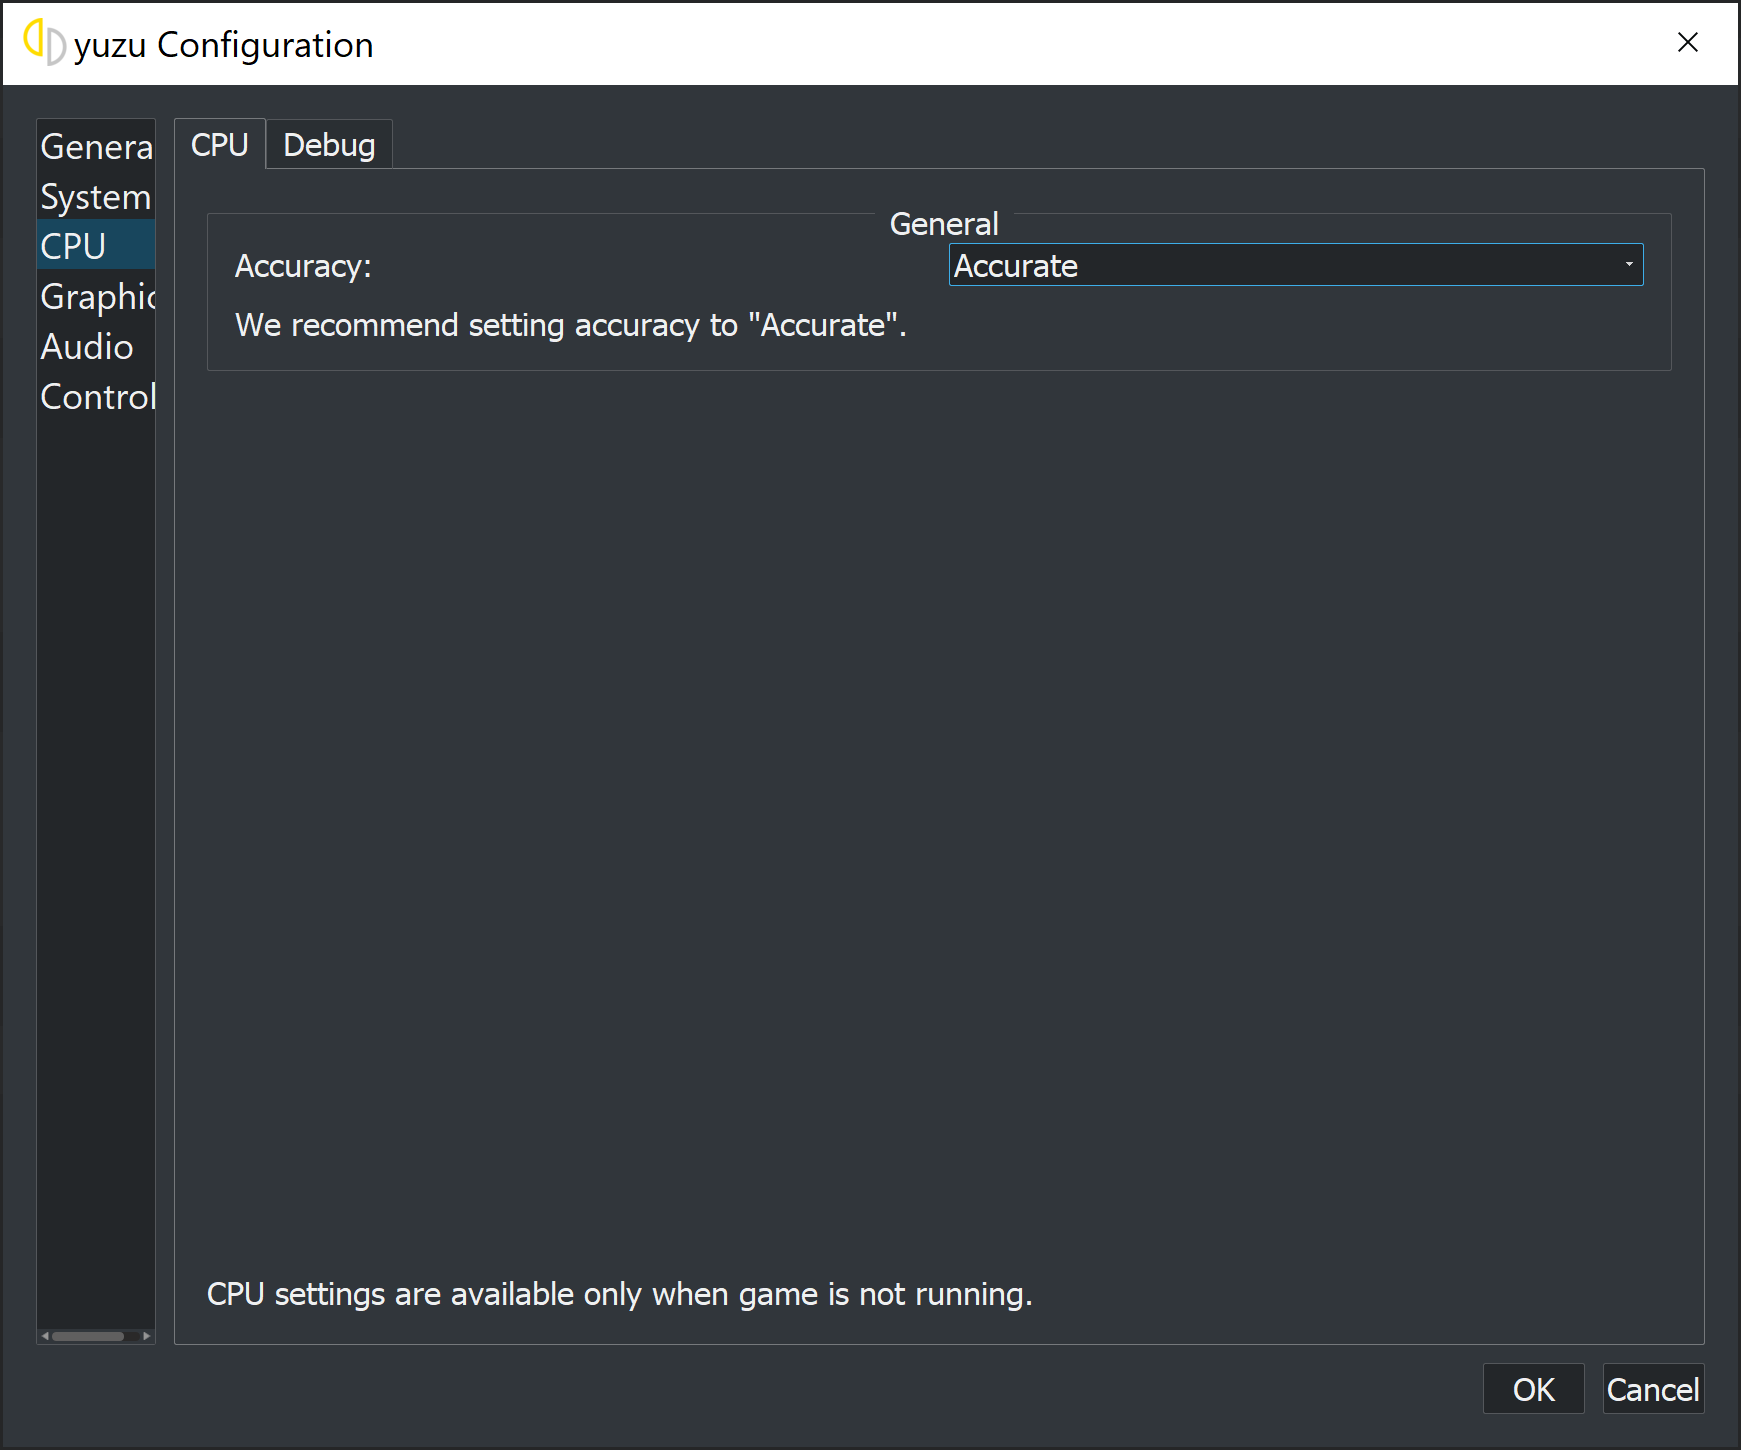This screenshot has height=1450, width=1741.
Task: Click the yuzu logo icon in title bar
Action: 44,43
